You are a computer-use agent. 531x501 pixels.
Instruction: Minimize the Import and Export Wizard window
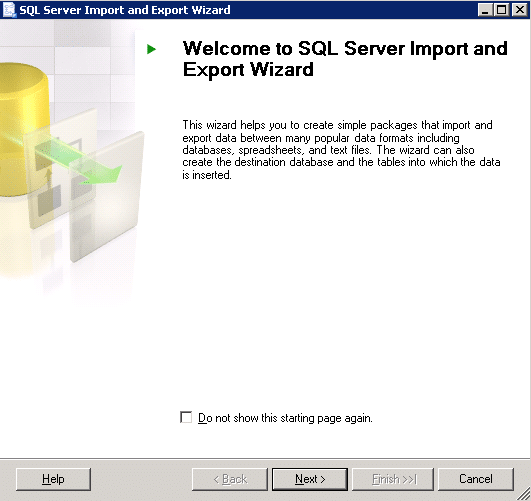click(485, 10)
